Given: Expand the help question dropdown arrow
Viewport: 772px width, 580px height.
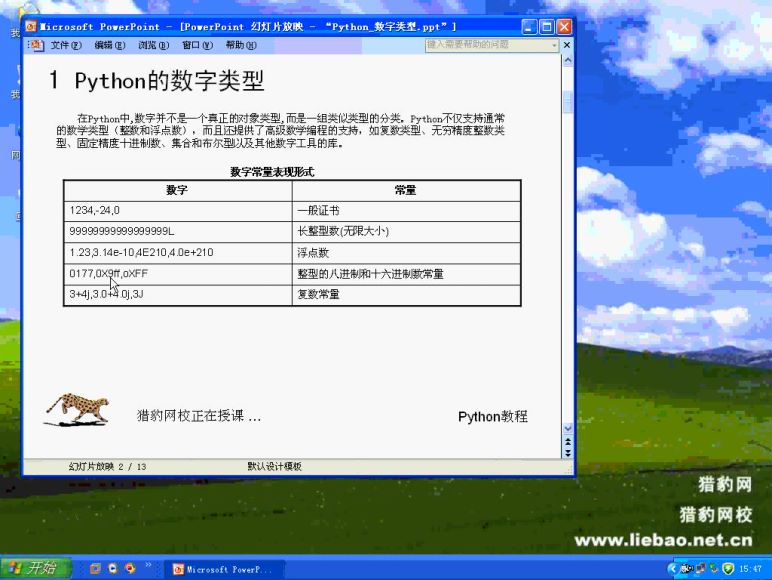Looking at the screenshot, I should click(554, 45).
